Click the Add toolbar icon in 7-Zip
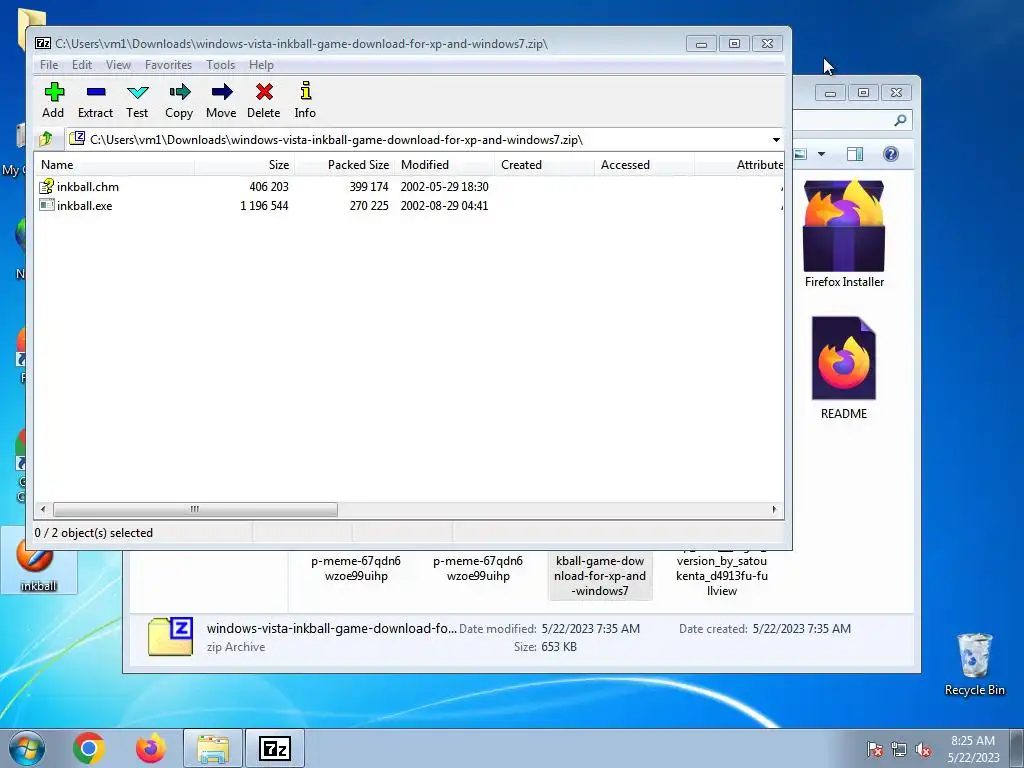This screenshot has height=768, width=1024. click(54, 99)
